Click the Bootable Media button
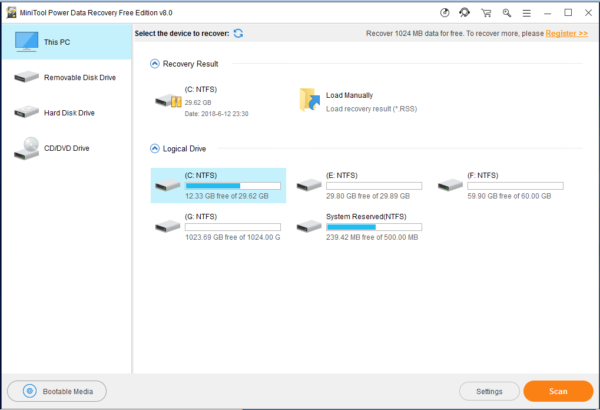This screenshot has height=410, width=600. [x=57, y=391]
